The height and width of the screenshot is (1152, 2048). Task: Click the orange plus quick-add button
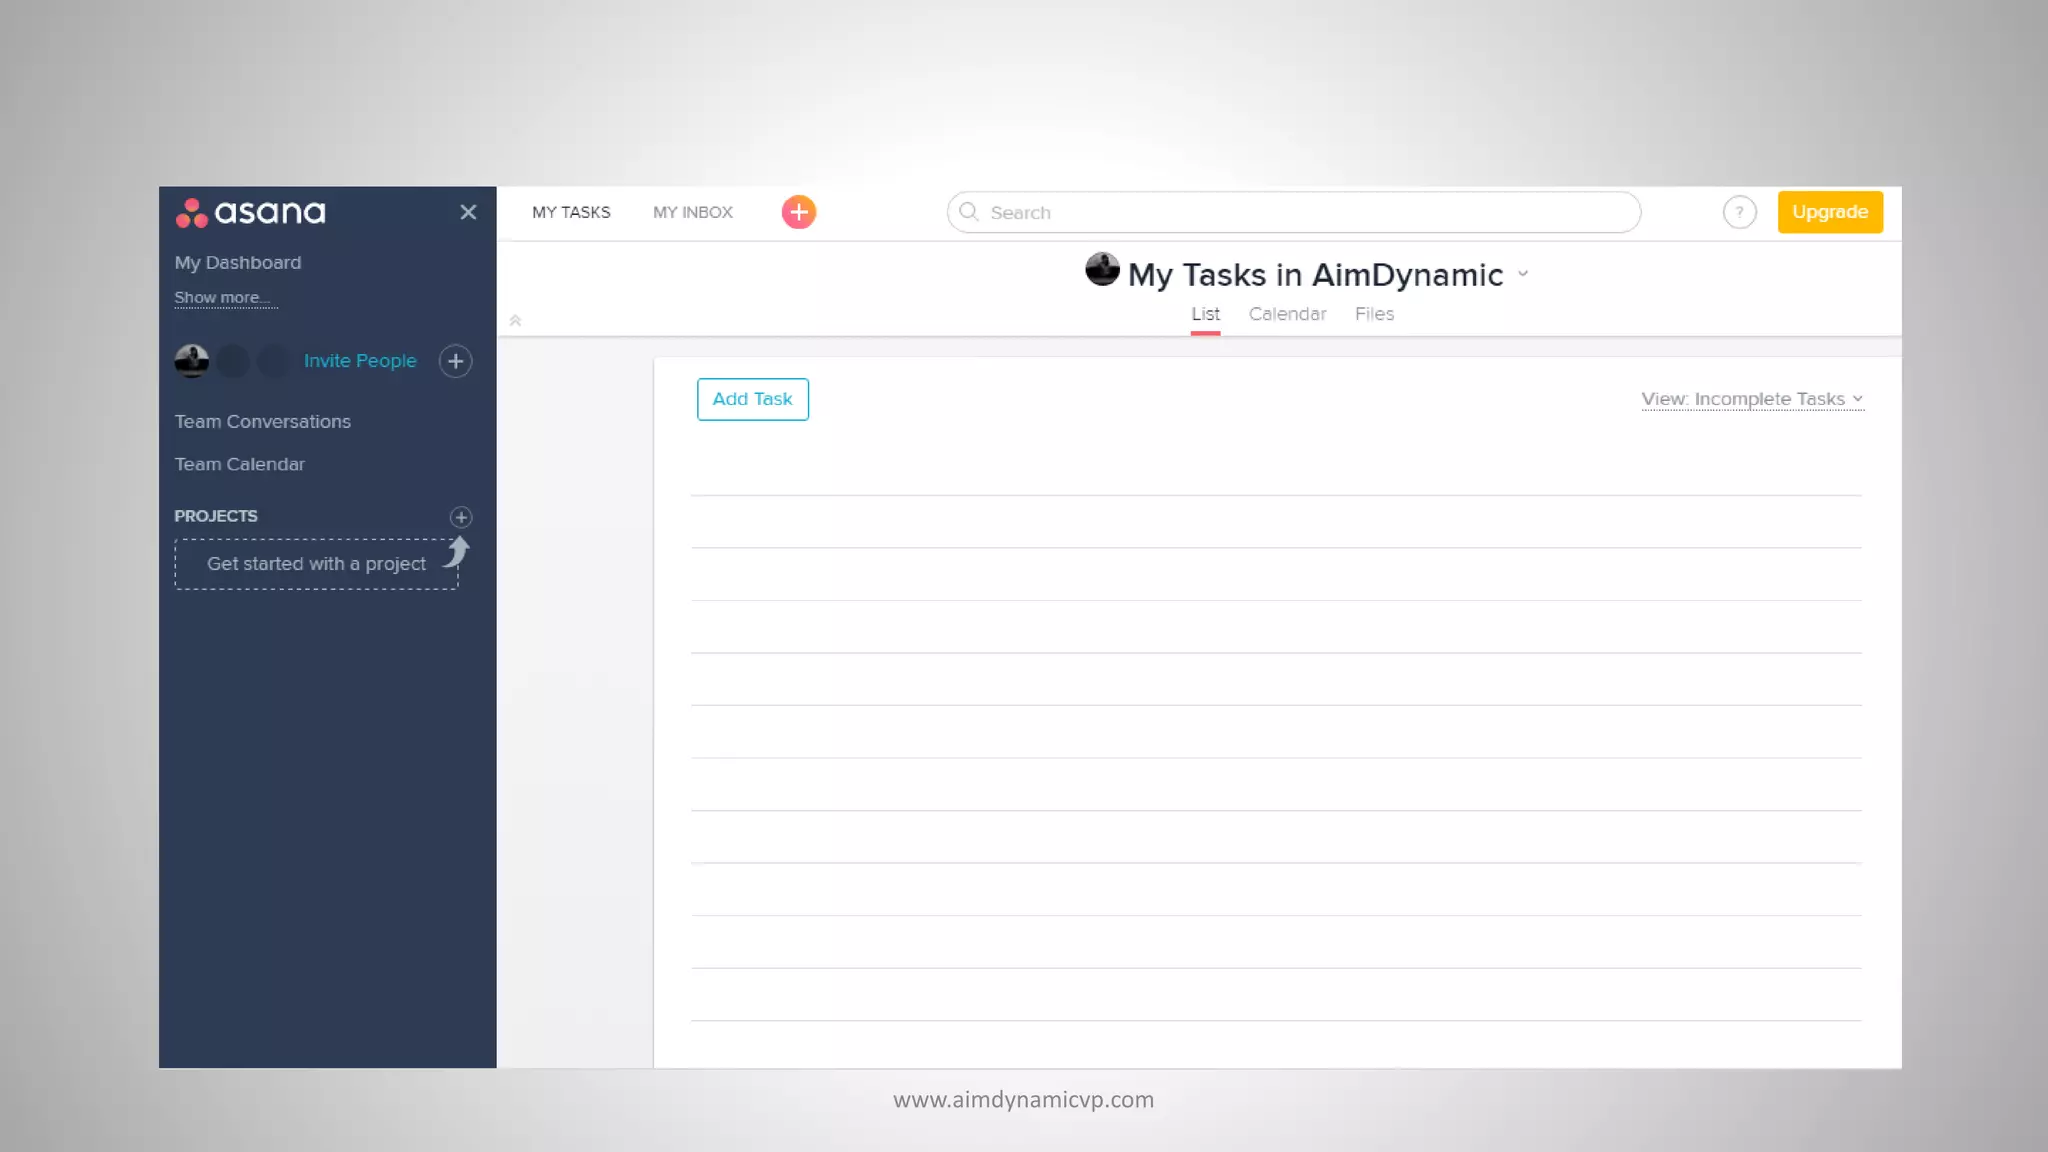tap(798, 212)
